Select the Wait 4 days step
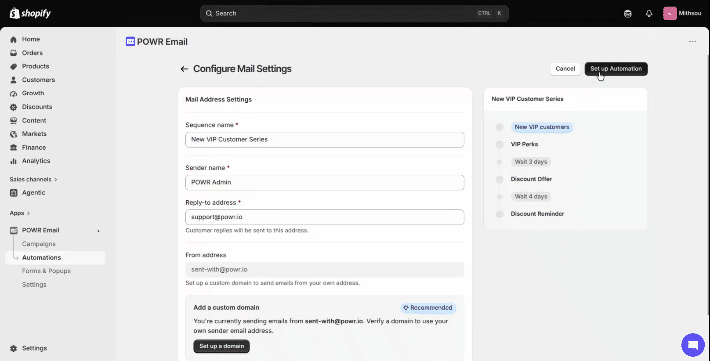This screenshot has width=710, height=361. pyautogui.click(x=531, y=197)
